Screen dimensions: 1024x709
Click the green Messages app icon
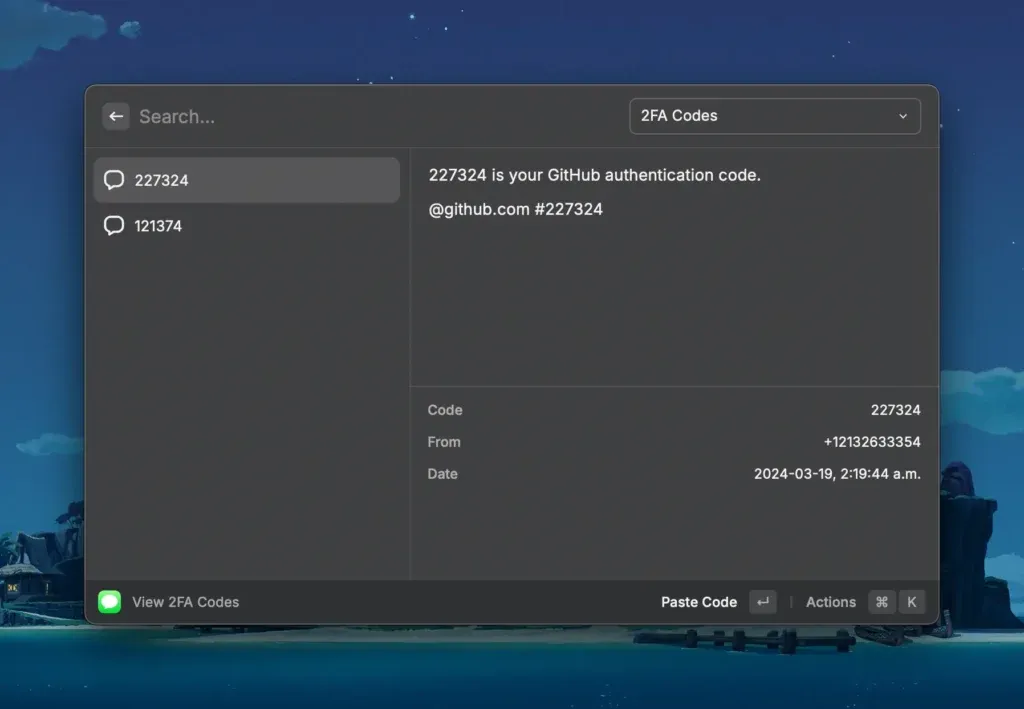pyautogui.click(x=110, y=601)
